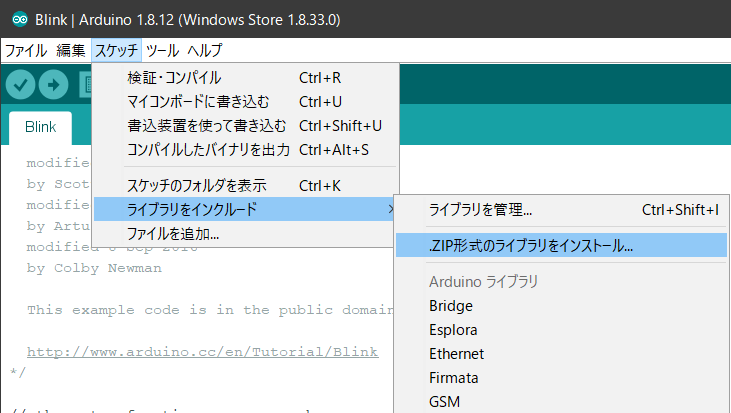Viewport: 731px width, 413px height.
Task: Click the Arduino logo in title bar
Action: click(x=20, y=19)
